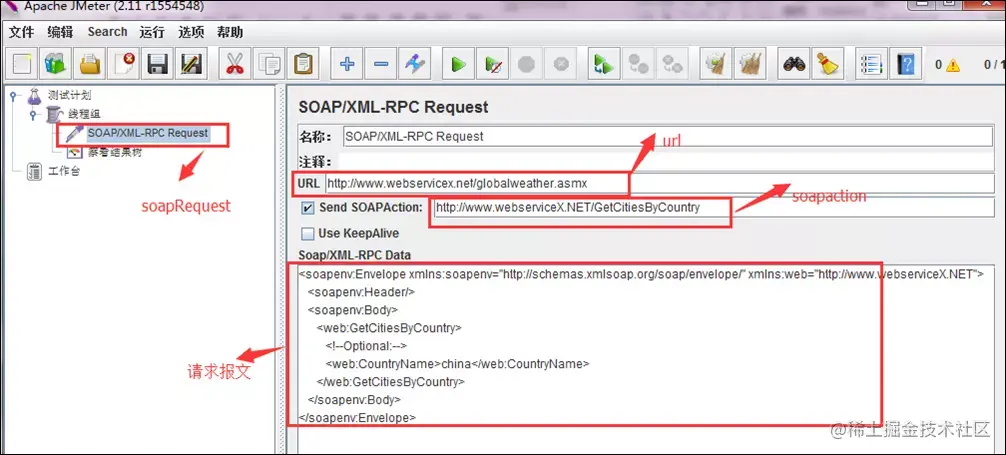The image size is (1006, 455).
Task: Click the Copy toolbar icon
Action: pyautogui.click(x=269, y=64)
